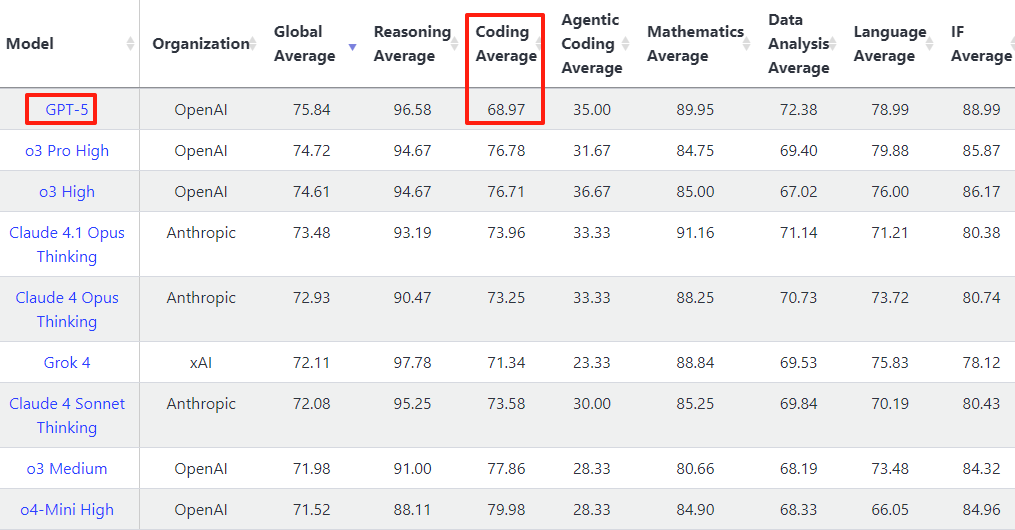Open the o3 Medium model link
1015x530 pixels.
click(67, 468)
